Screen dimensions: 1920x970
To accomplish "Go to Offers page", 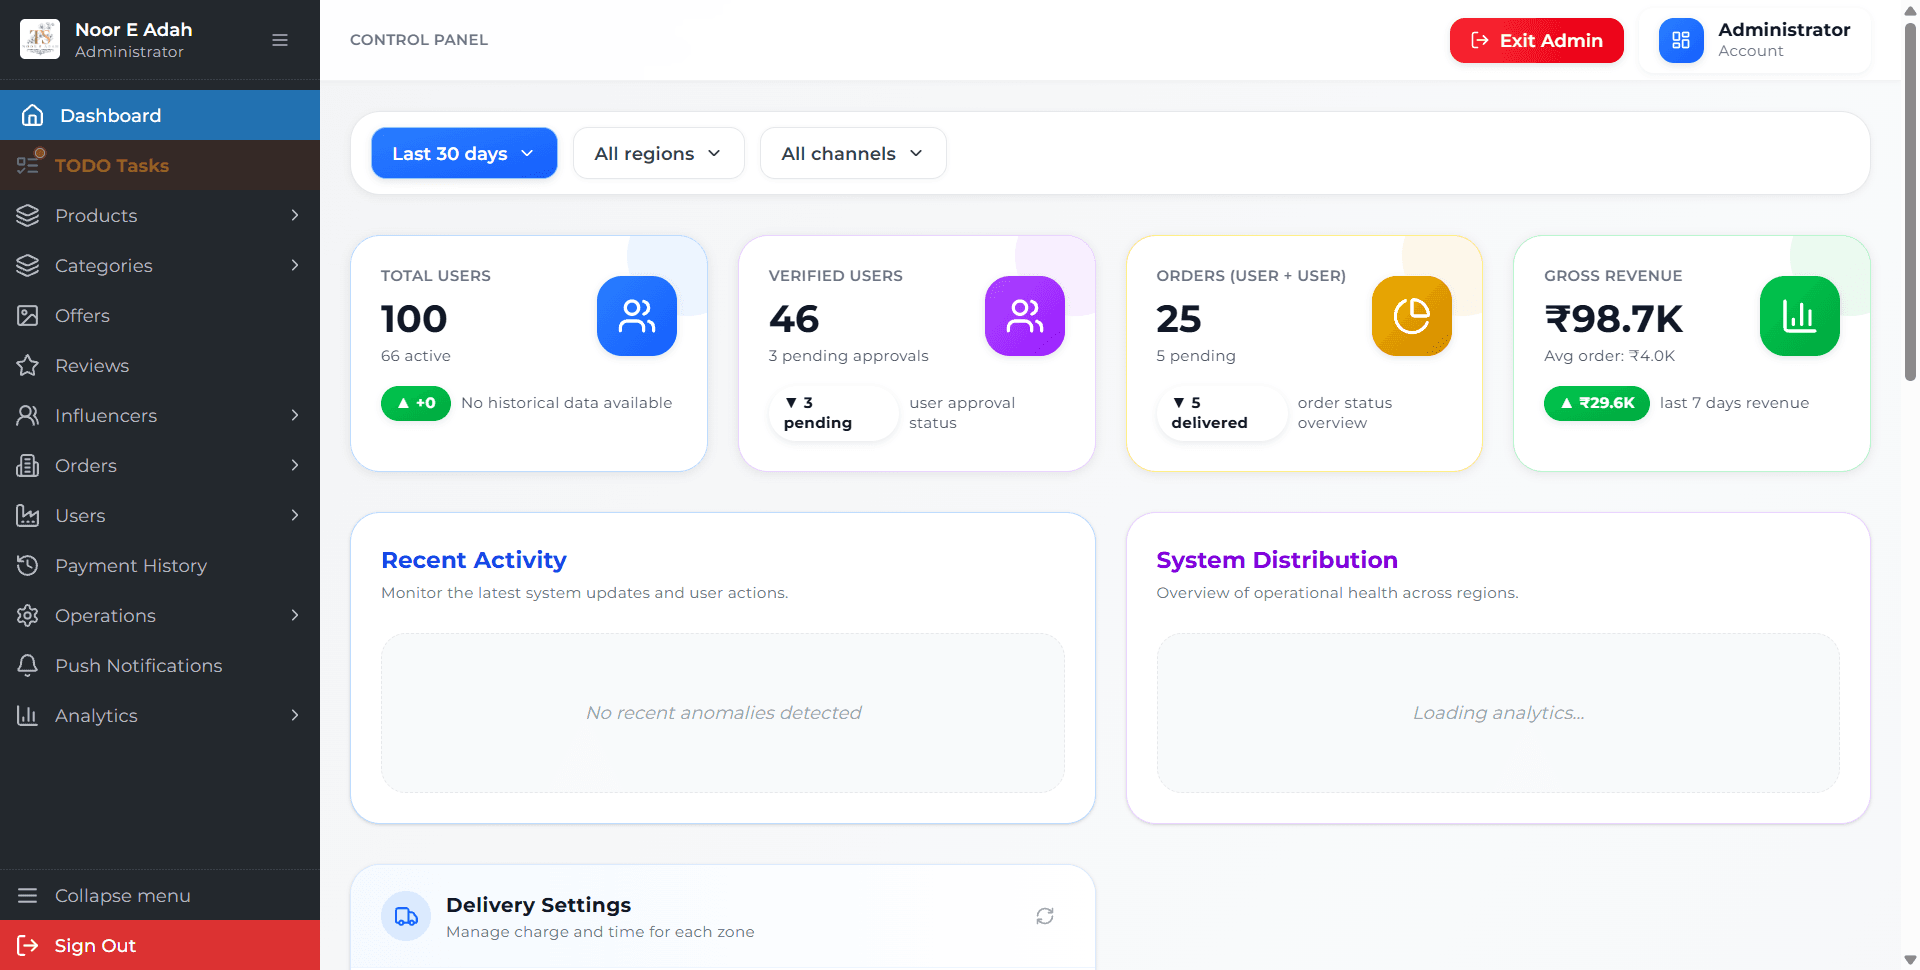I will coord(160,315).
